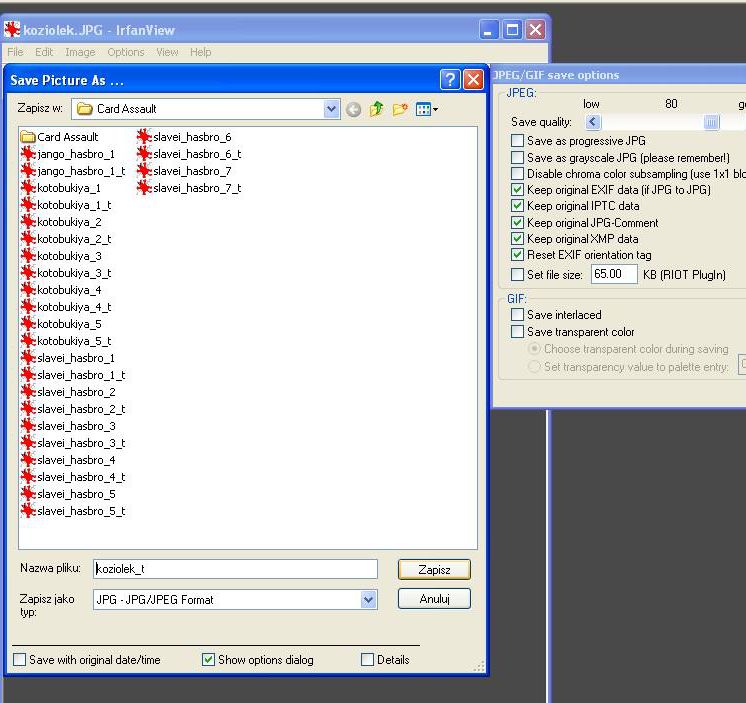The height and width of the screenshot is (703, 746).
Task: Select slavei_hasbro_4 file
Action: coord(68,460)
